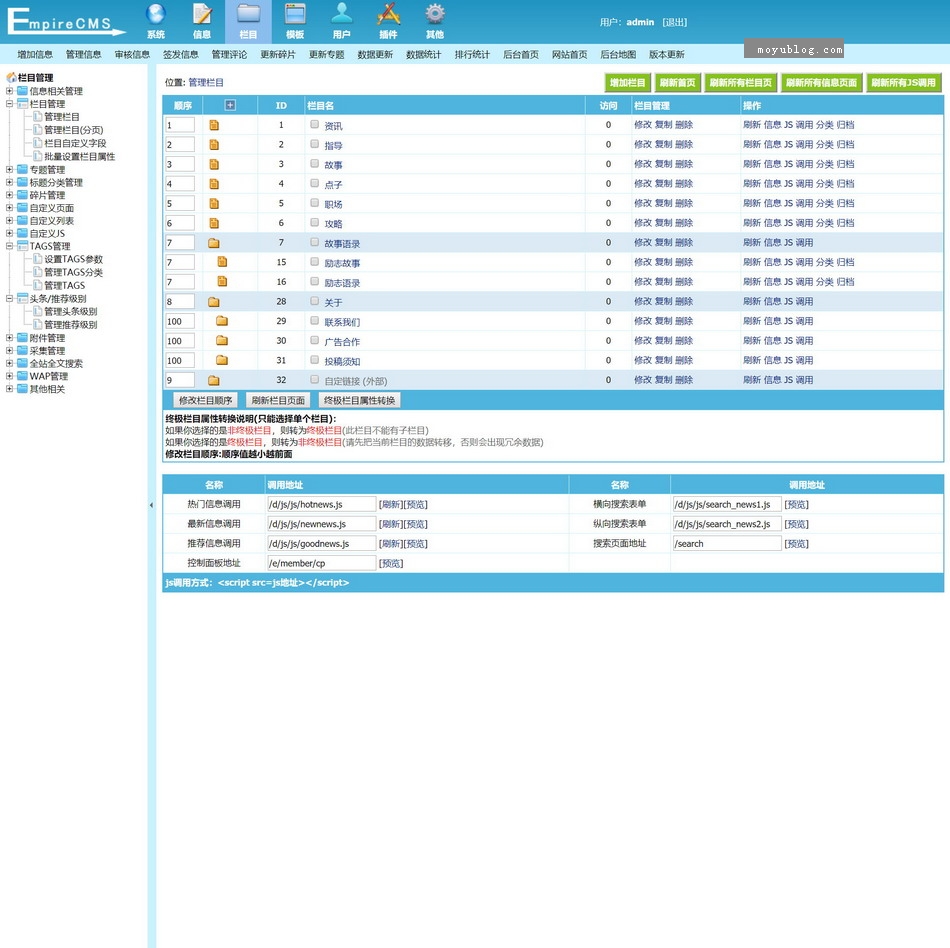Collapse the left sidebar with arrow handle
The height and width of the screenshot is (948, 950).
click(151, 505)
